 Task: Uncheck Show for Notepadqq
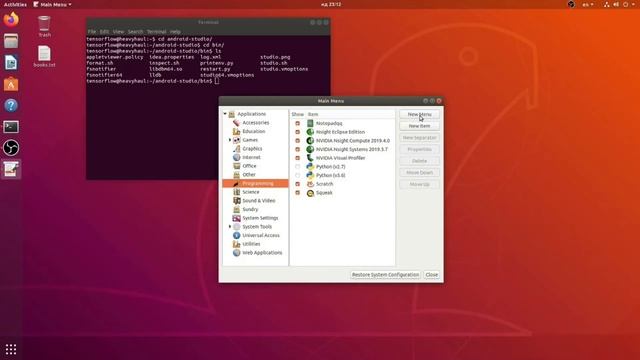(298, 123)
